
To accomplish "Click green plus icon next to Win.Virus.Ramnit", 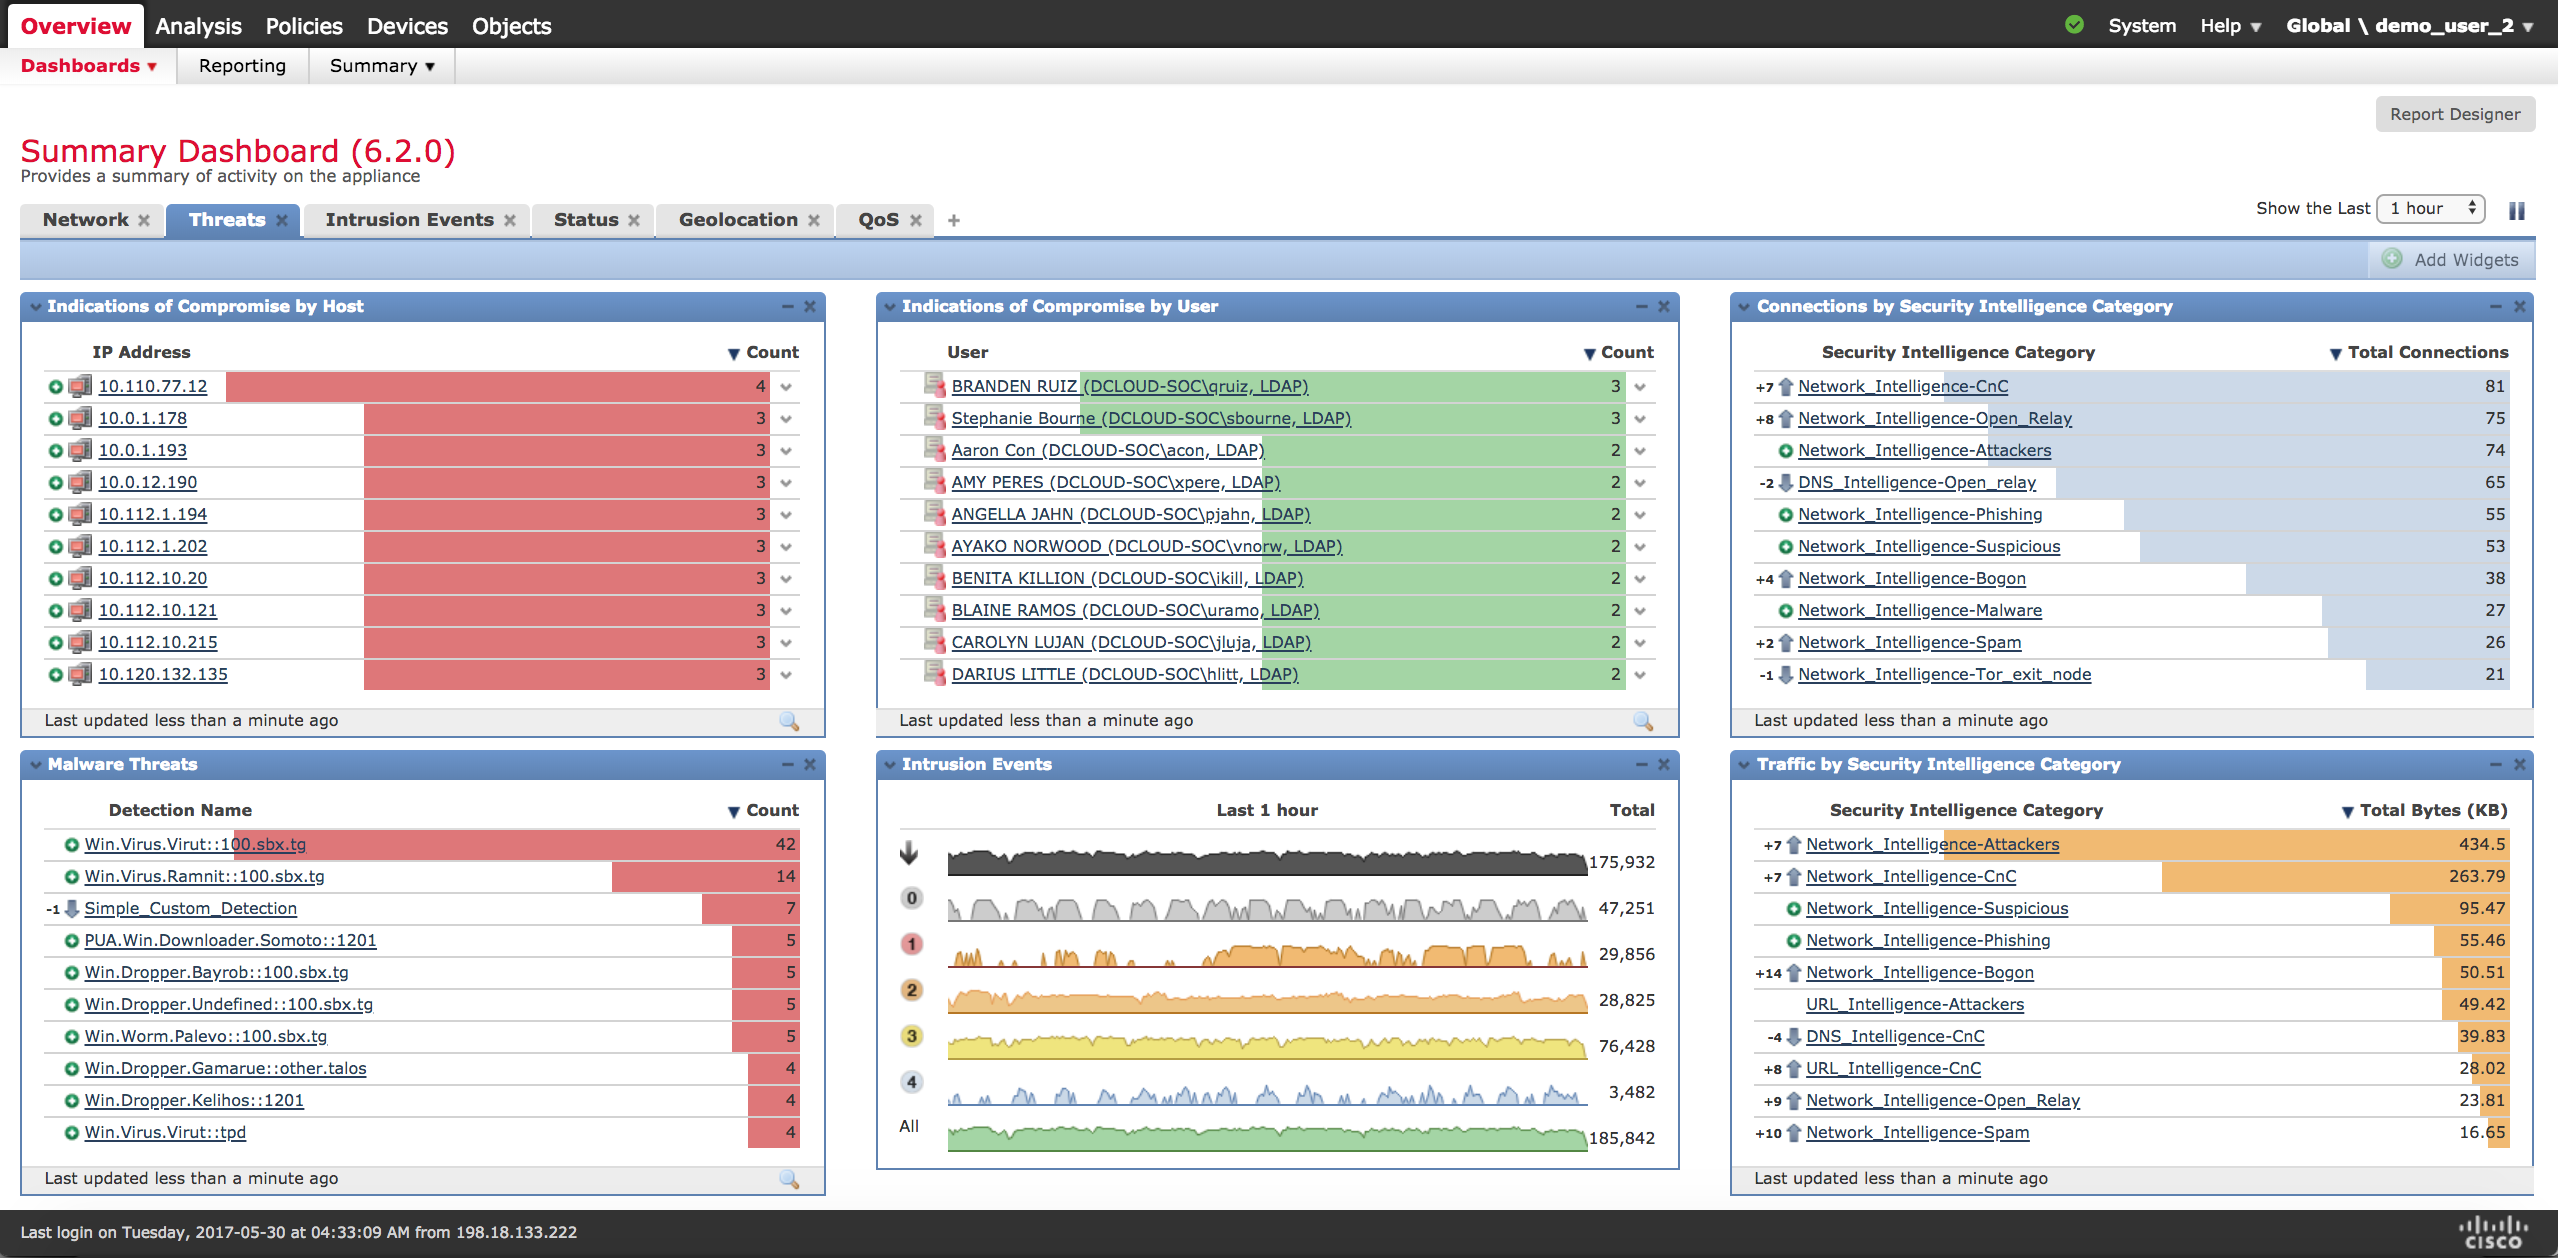I will pos(71,877).
